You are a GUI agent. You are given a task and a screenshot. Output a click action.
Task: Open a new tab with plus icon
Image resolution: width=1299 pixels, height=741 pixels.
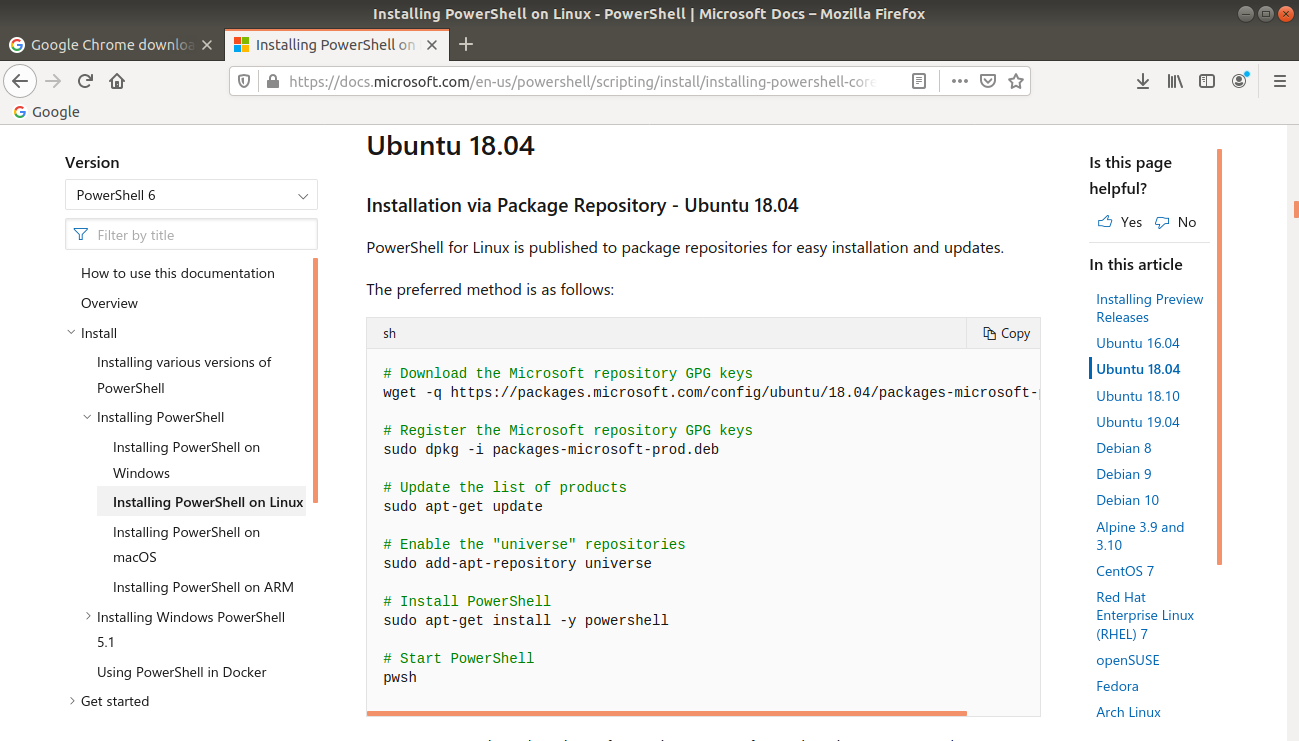pos(465,44)
